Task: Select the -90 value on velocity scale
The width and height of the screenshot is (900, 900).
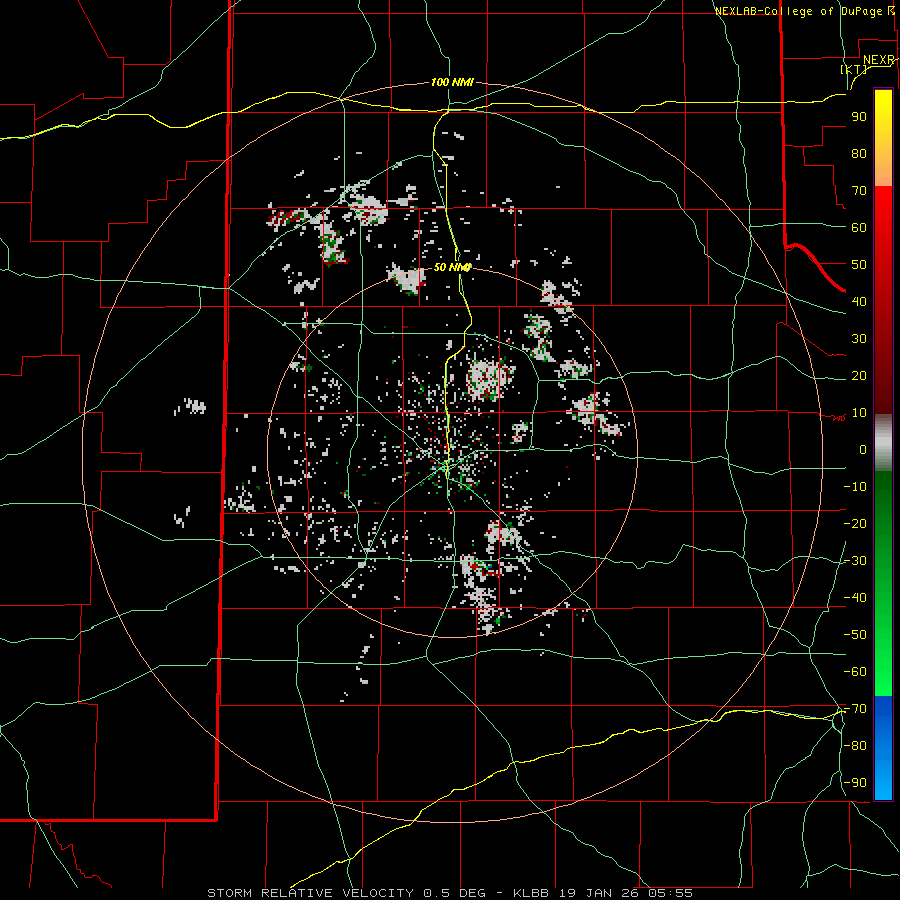Action: point(855,783)
